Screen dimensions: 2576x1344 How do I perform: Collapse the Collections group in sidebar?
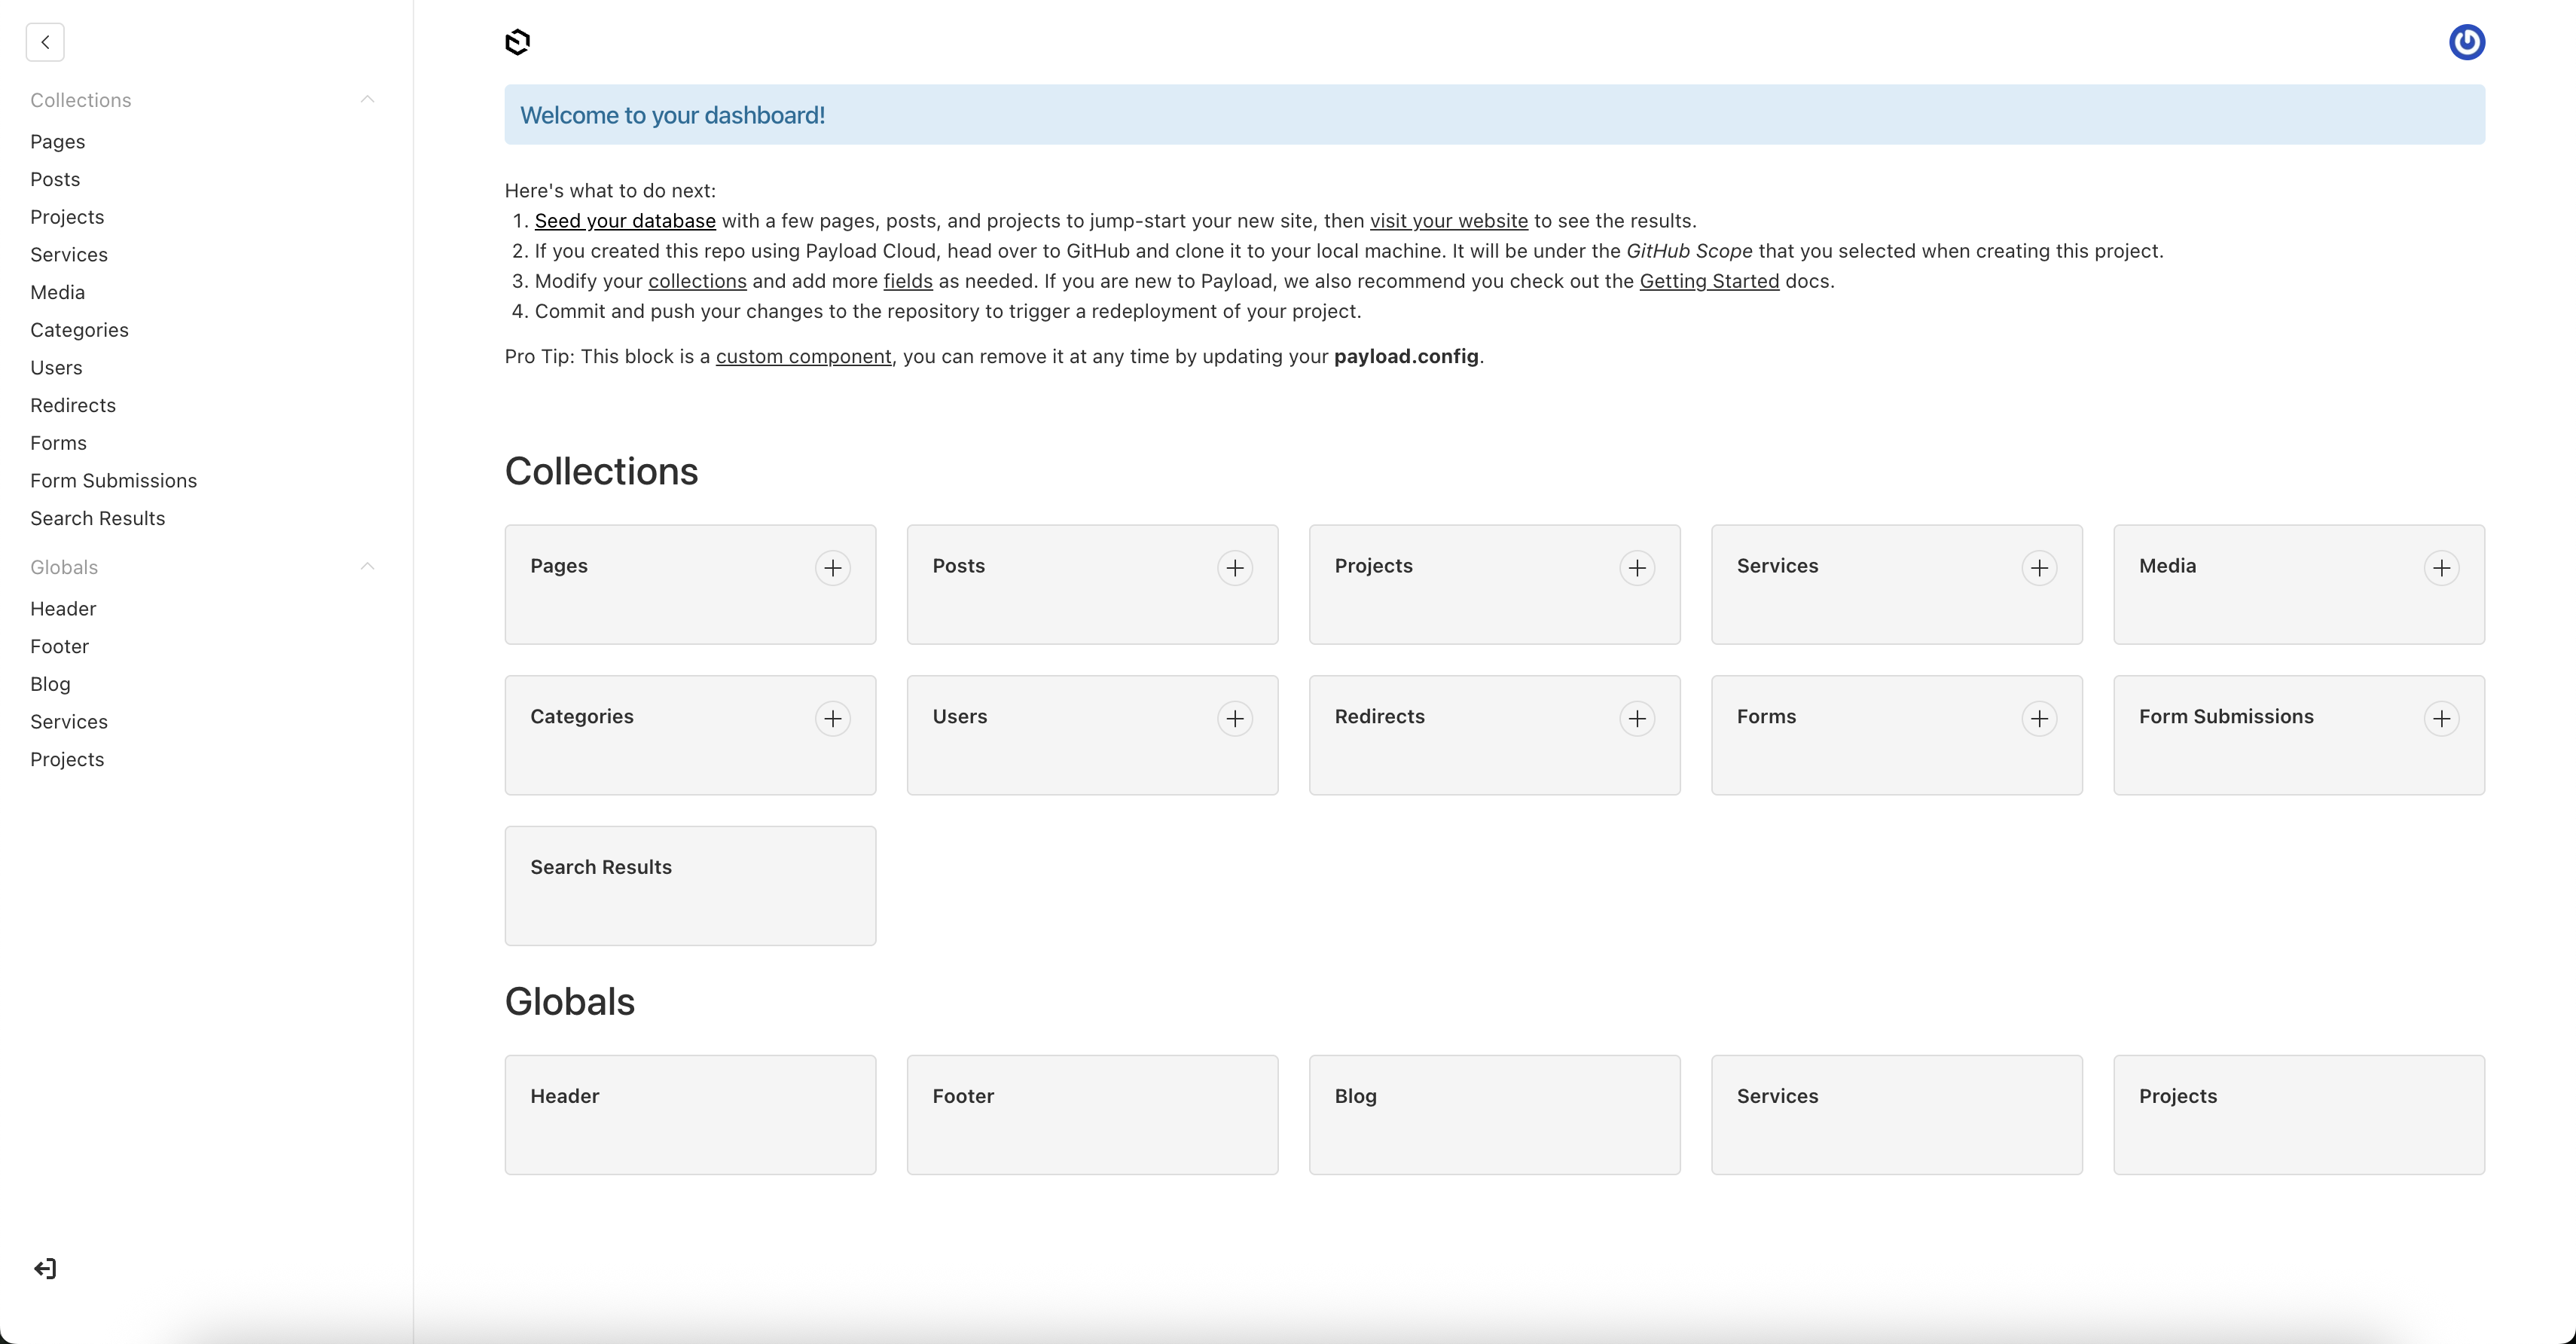[x=367, y=99]
